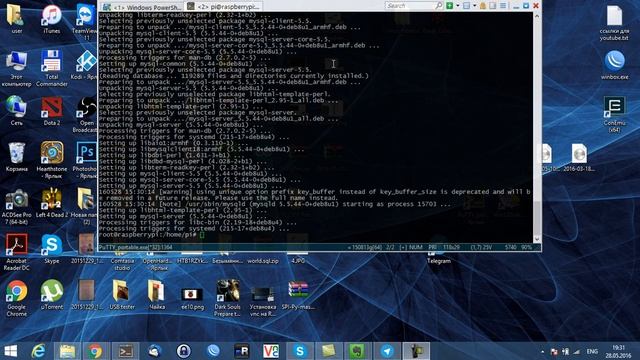
Task: Select the Recycle Bin (Корзина) icon
Action: [x=17, y=157]
